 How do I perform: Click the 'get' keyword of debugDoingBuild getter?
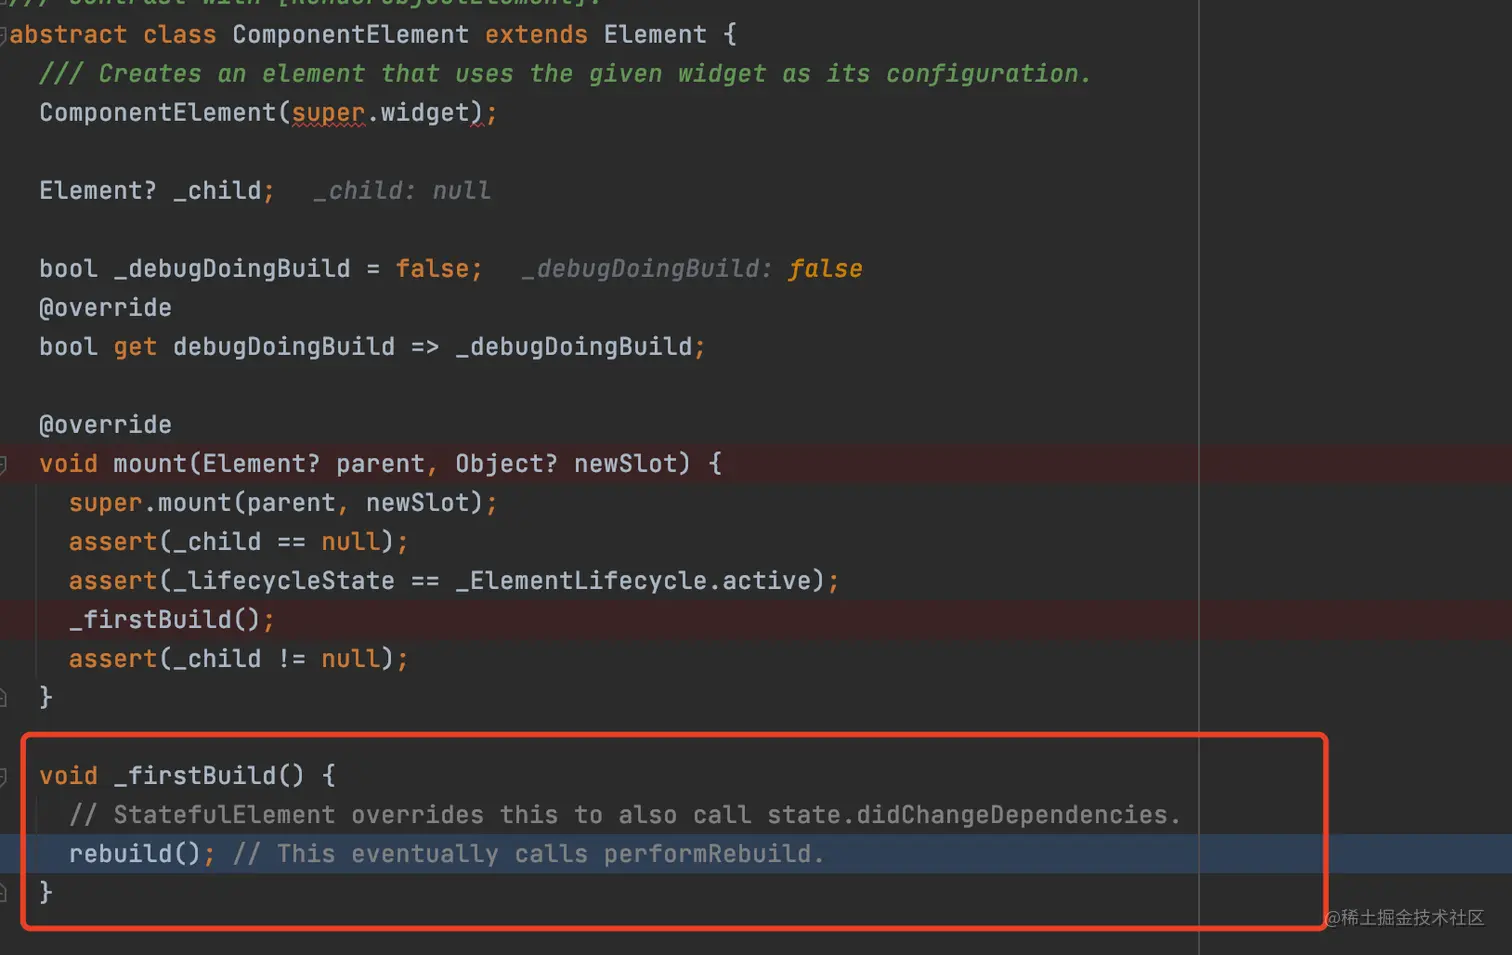pyautogui.click(x=135, y=347)
